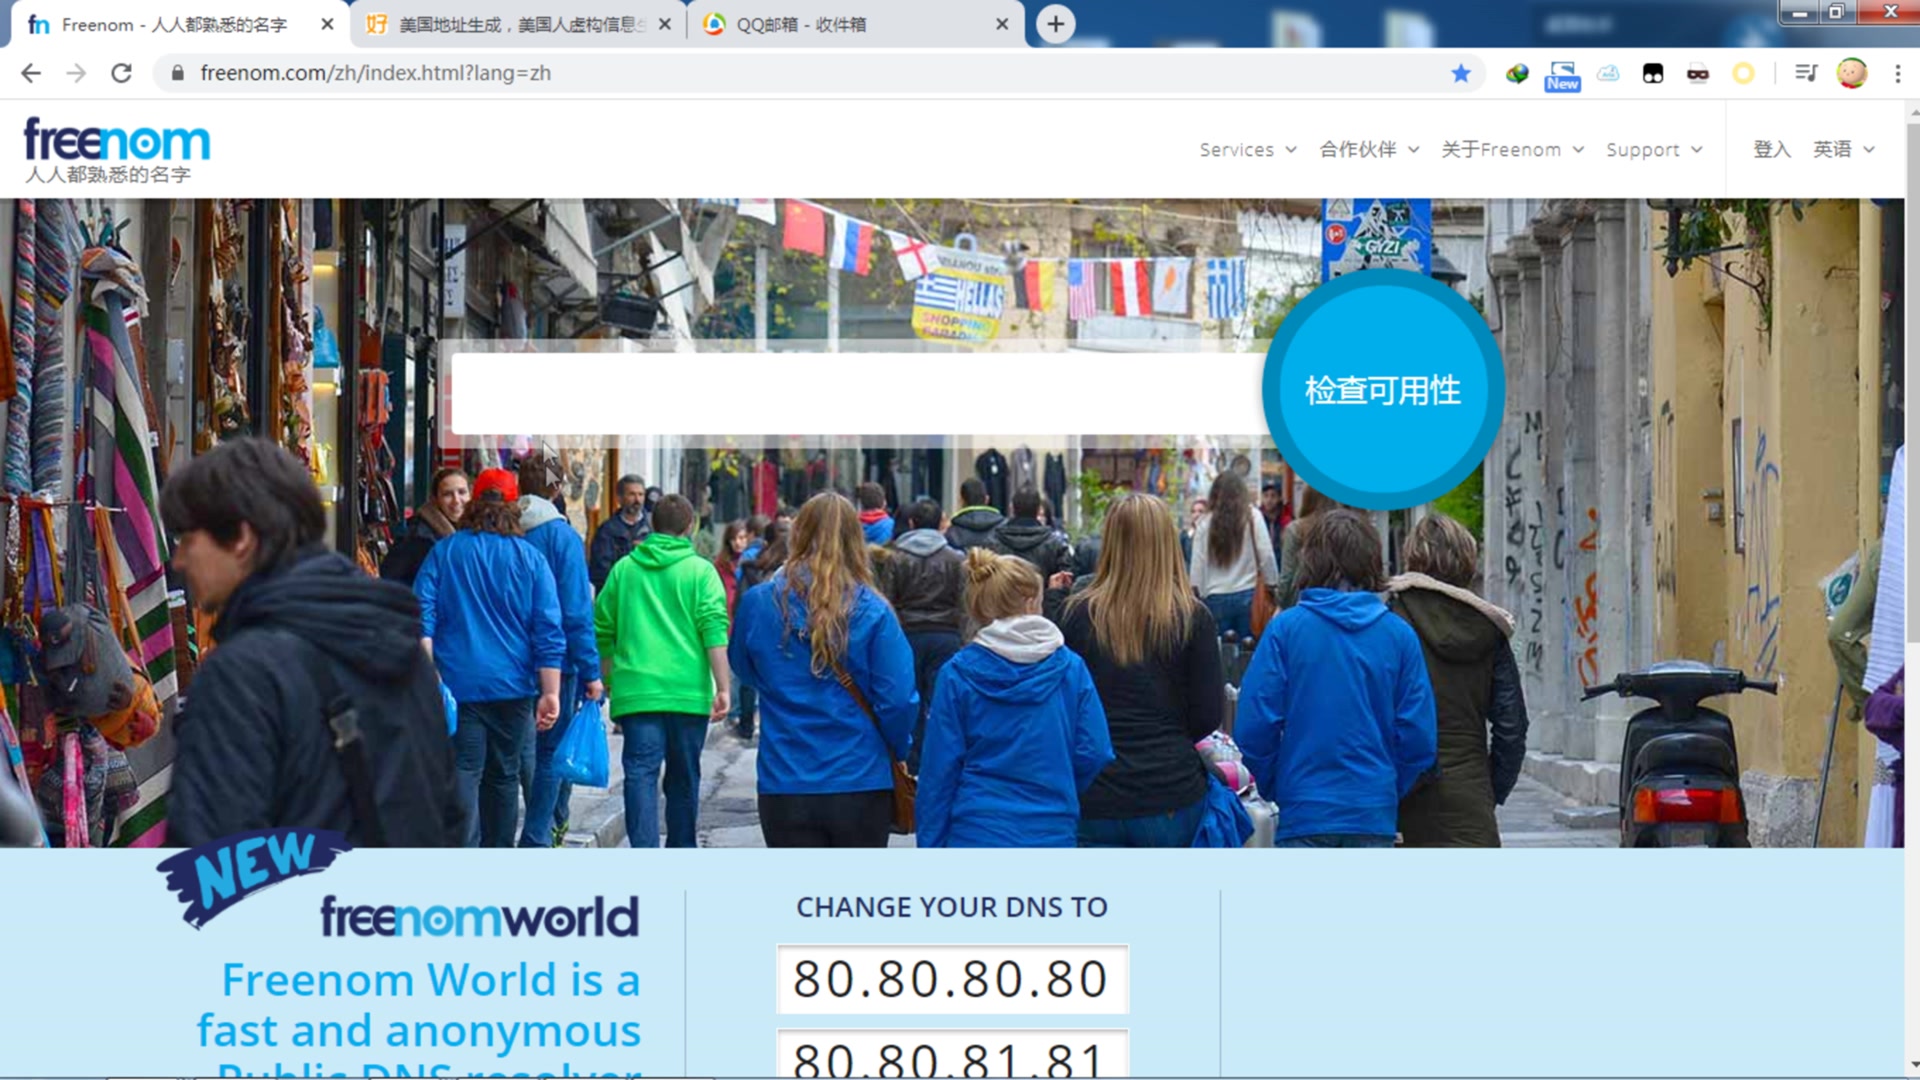Viewport: 1920px width, 1080px height.
Task: Open the Chrome three-dot menu
Action: tap(1897, 73)
